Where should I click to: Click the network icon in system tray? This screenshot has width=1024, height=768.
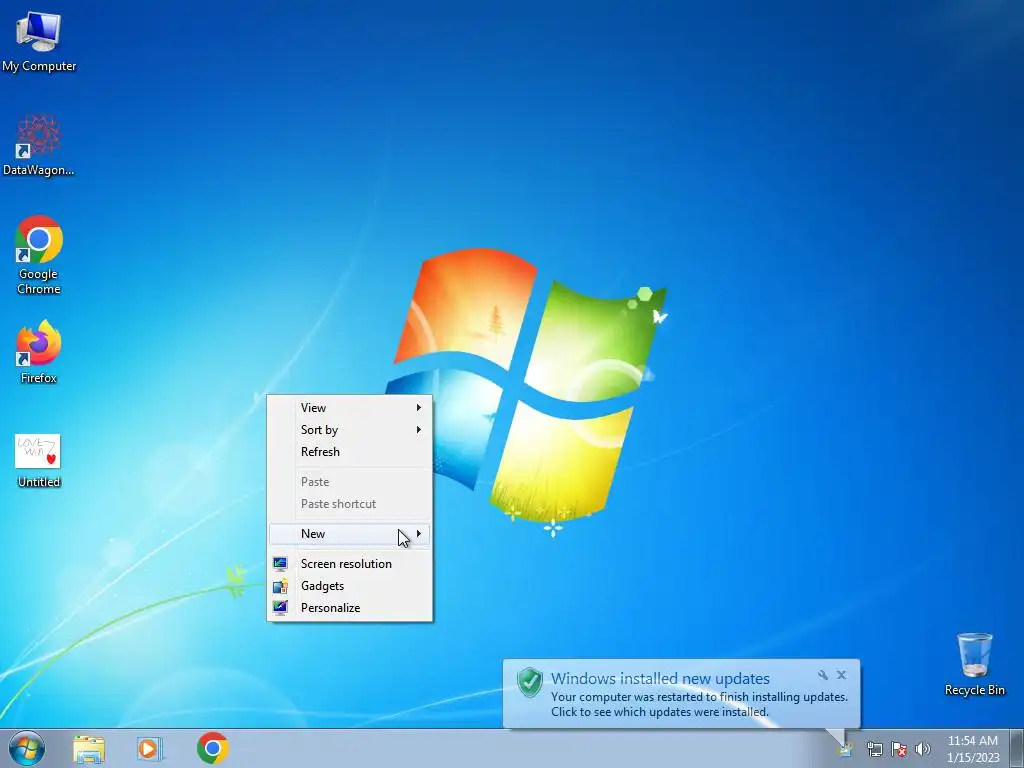click(874, 749)
